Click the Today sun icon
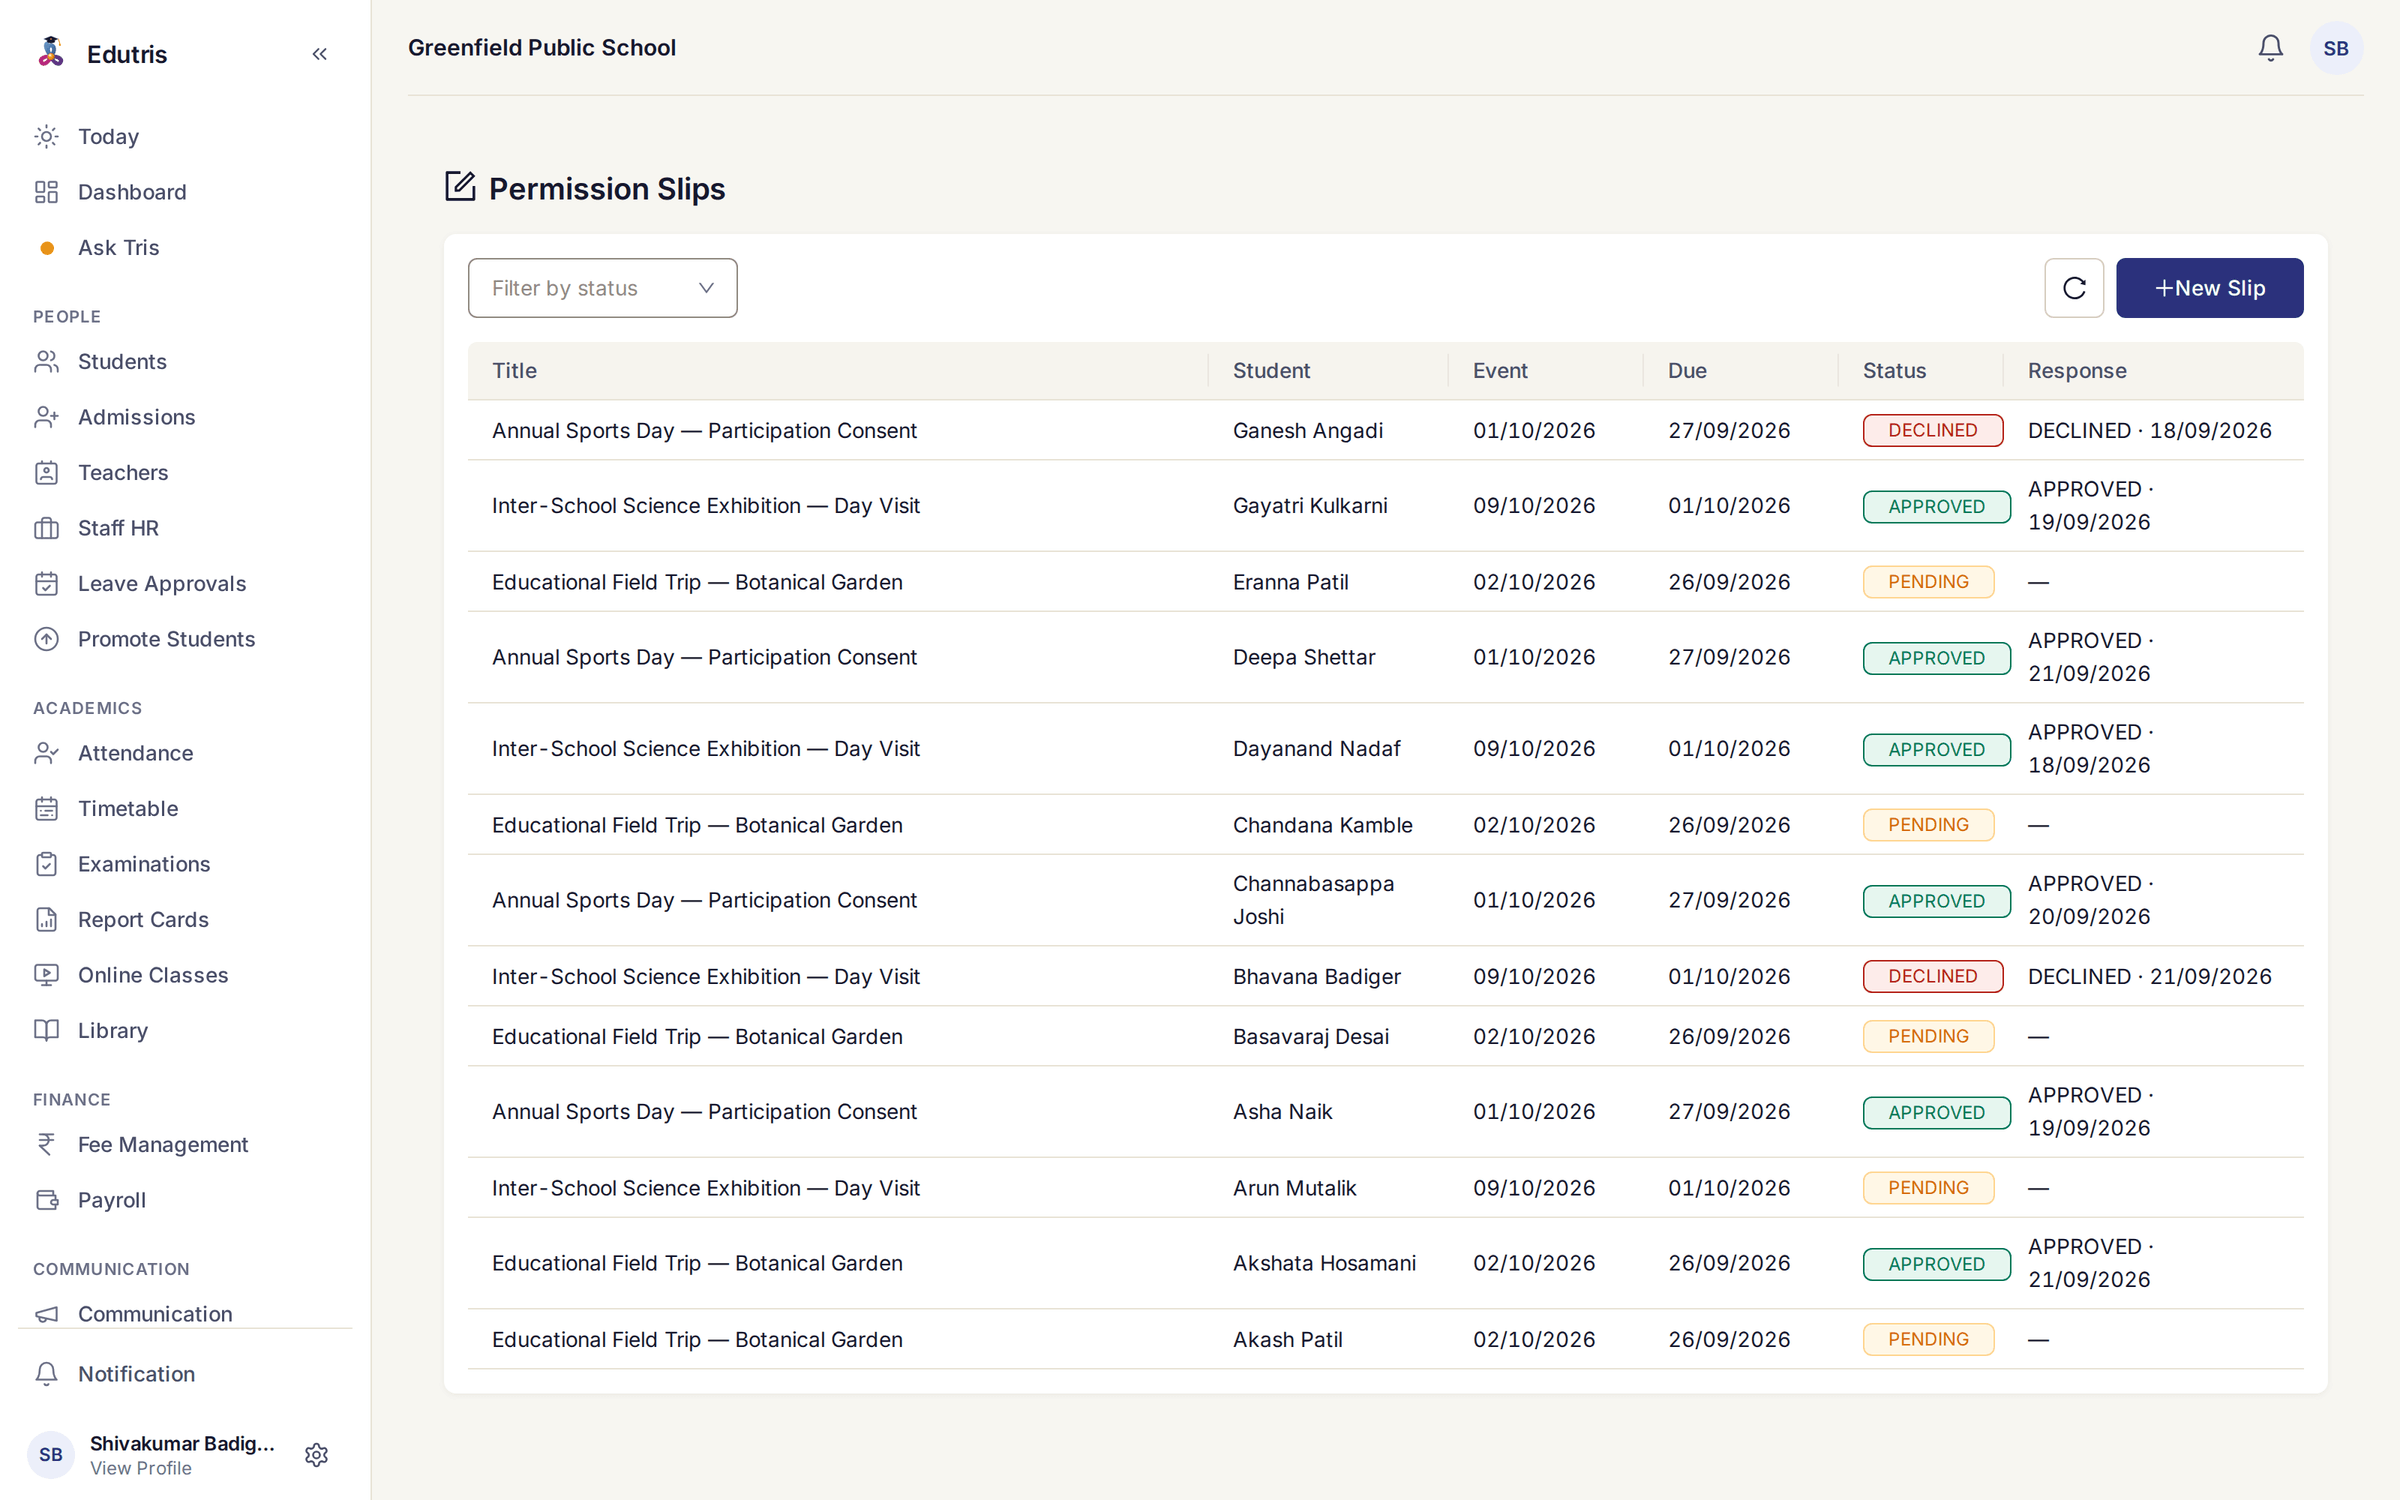2400x1500 pixels. (47, 136)
